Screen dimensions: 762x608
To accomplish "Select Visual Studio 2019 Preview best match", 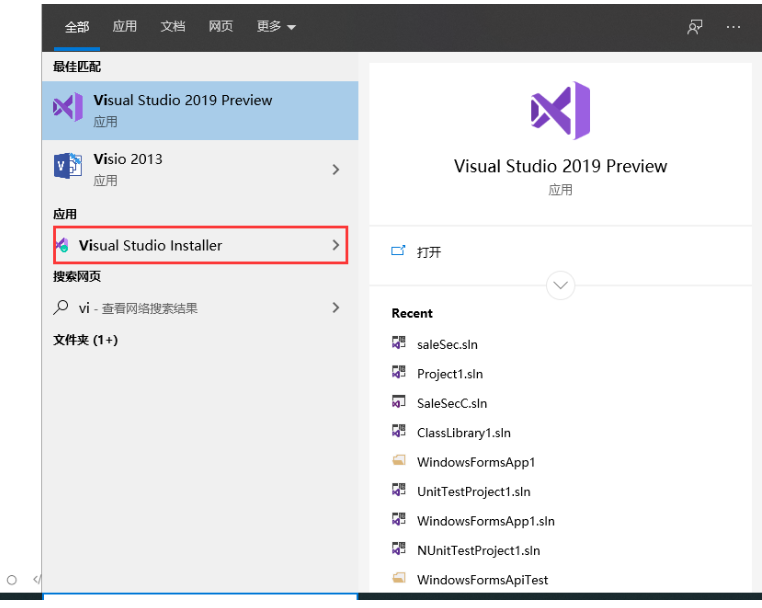I will (x=200, y=110).
